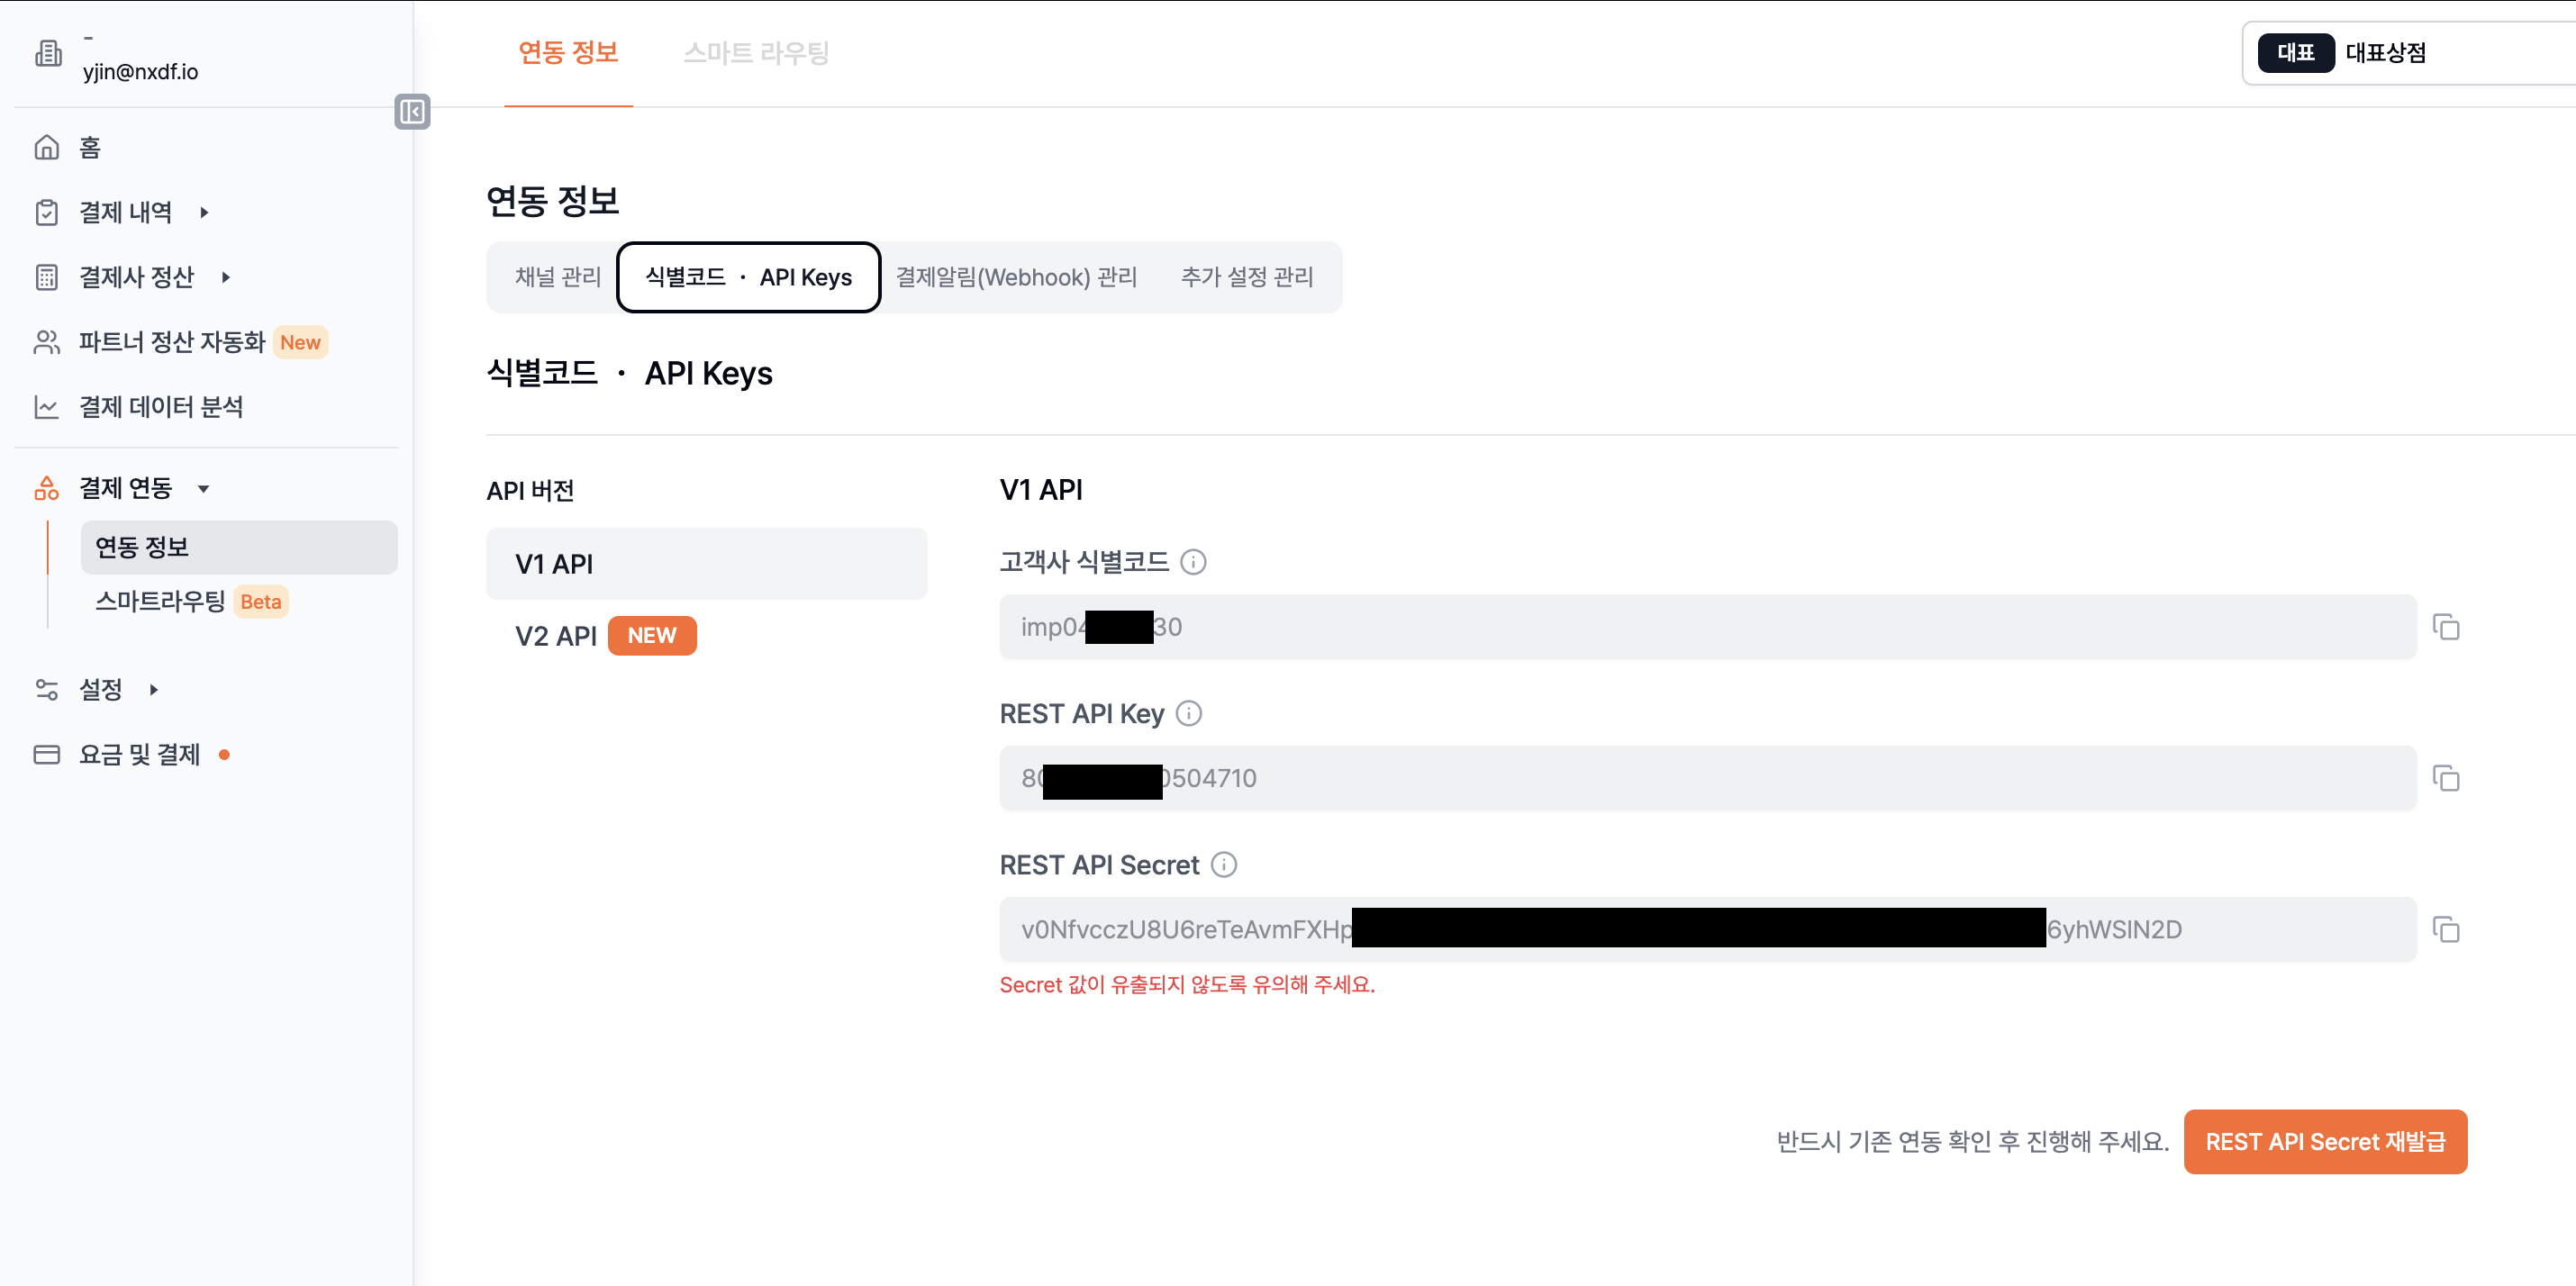Expand the 설정 menu arrow

[x=154, y=689]
